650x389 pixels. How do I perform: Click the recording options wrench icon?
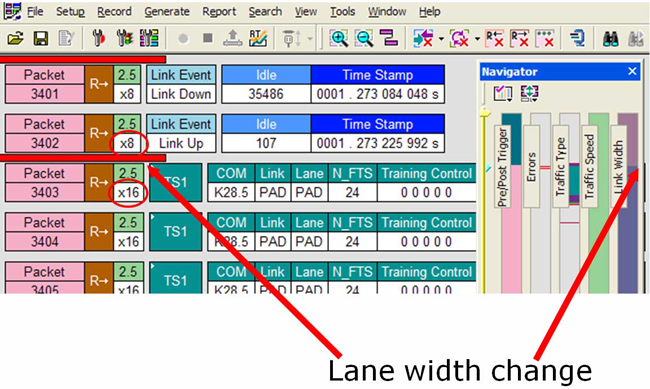98,39
